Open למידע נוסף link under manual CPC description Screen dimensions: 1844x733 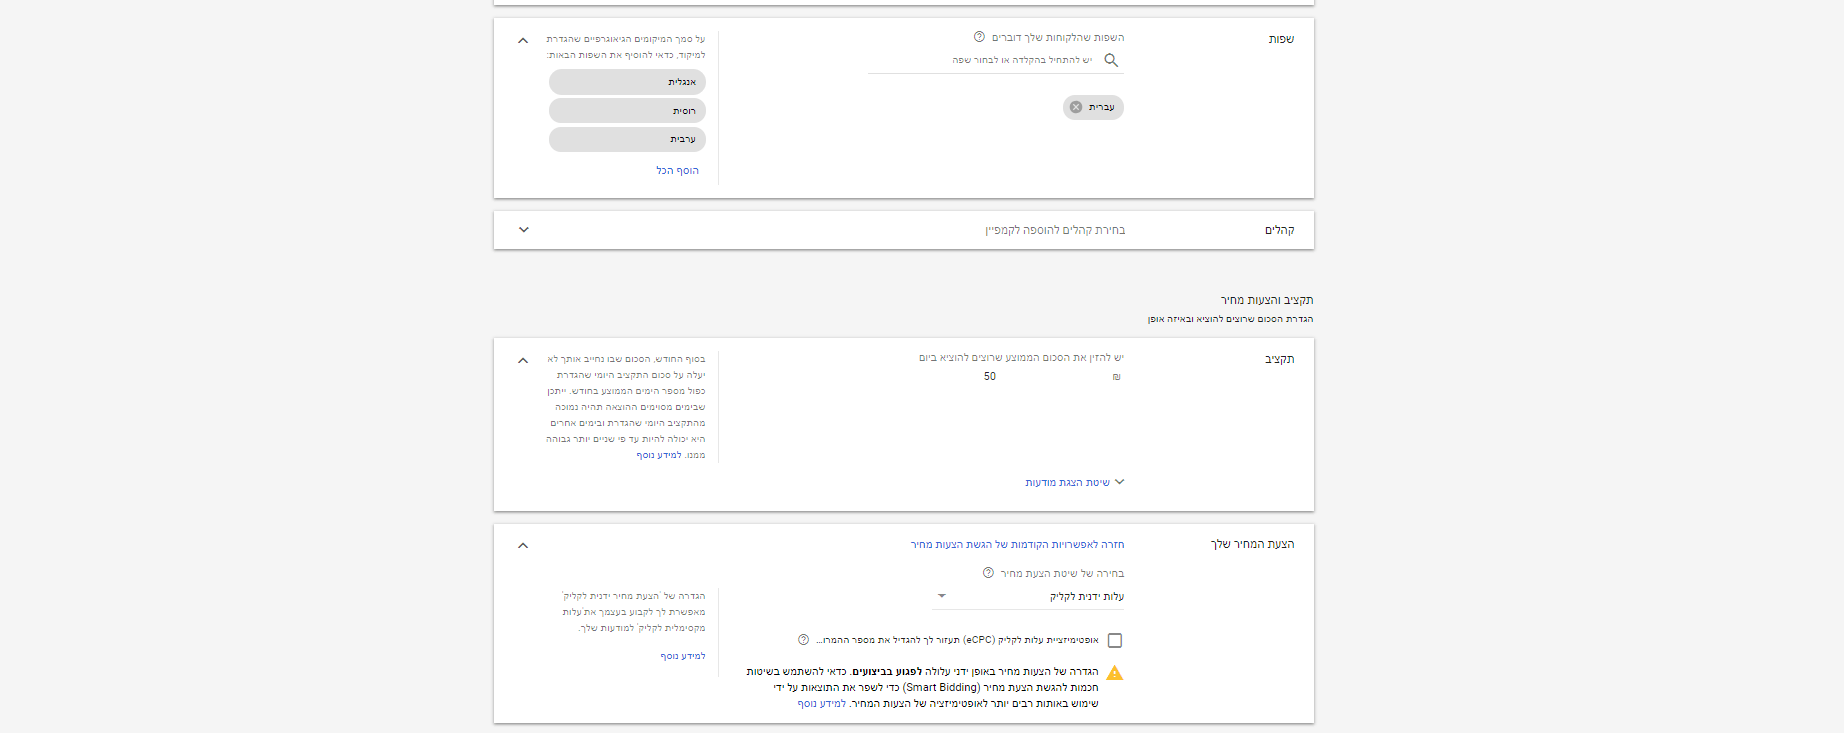(x=683, y=656)
